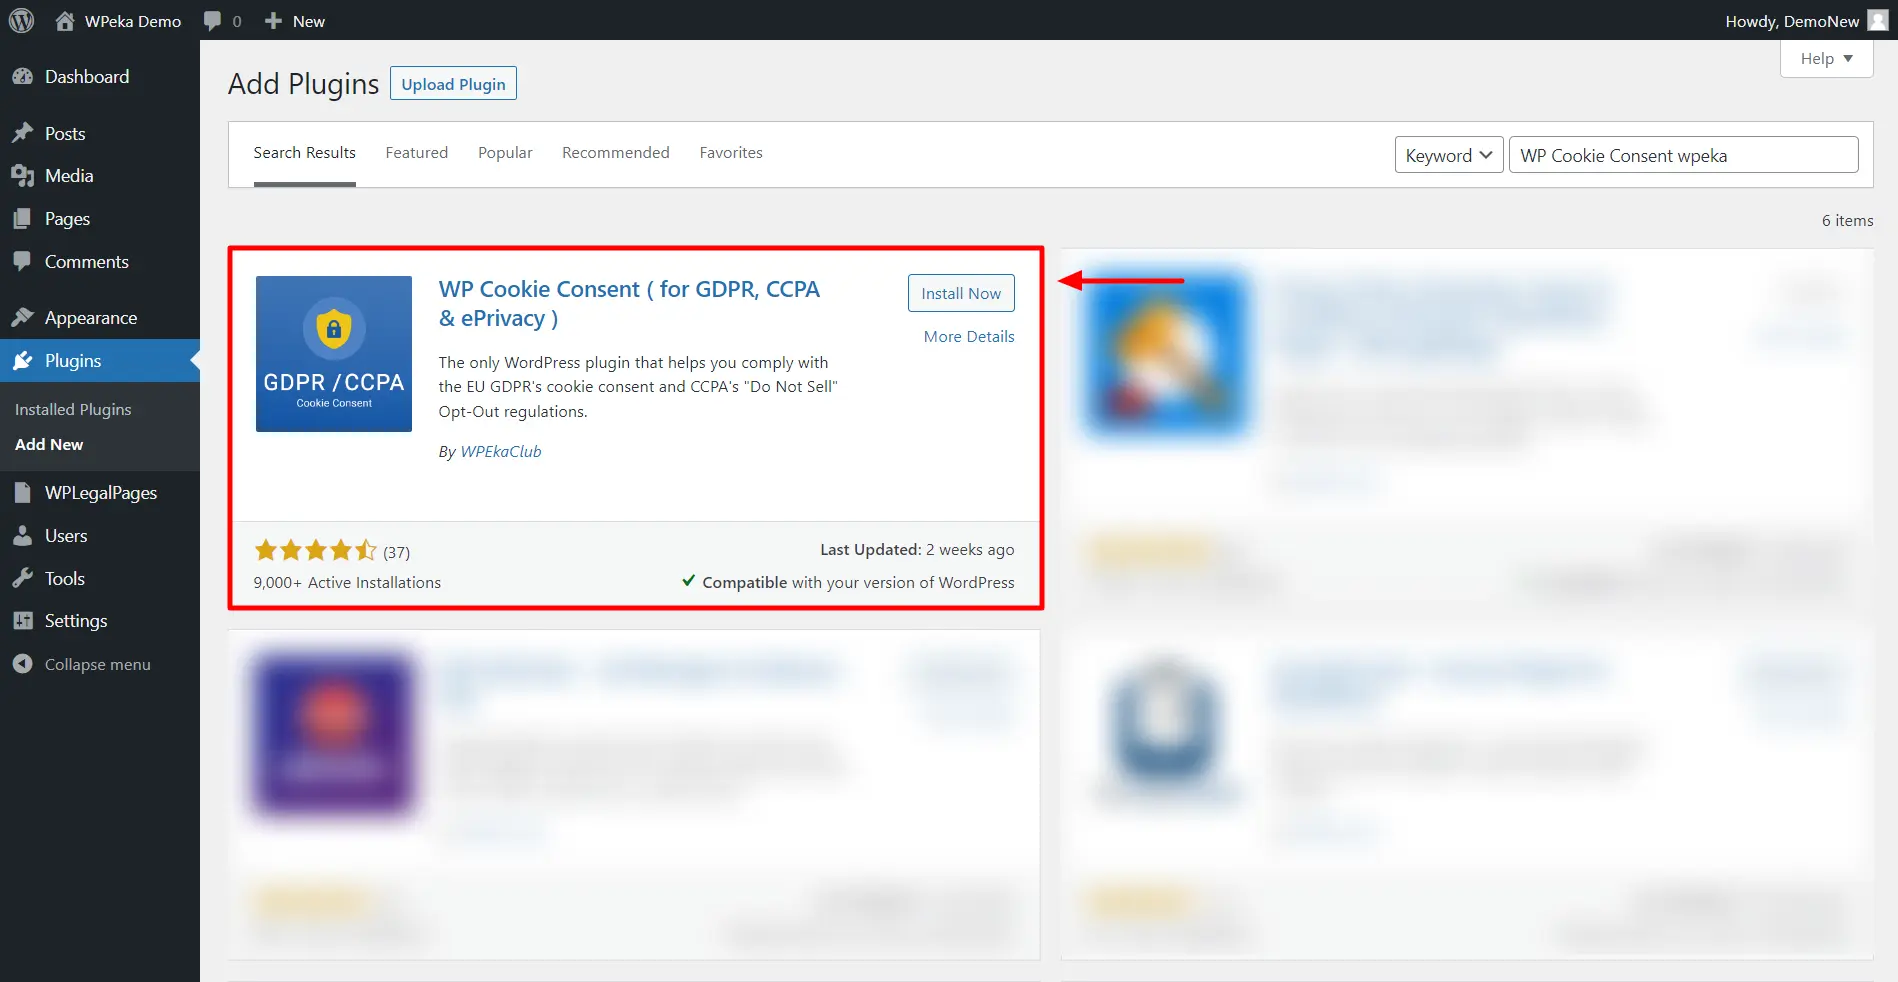
Task: Collapse the admin menu
Action: [96, 663]
